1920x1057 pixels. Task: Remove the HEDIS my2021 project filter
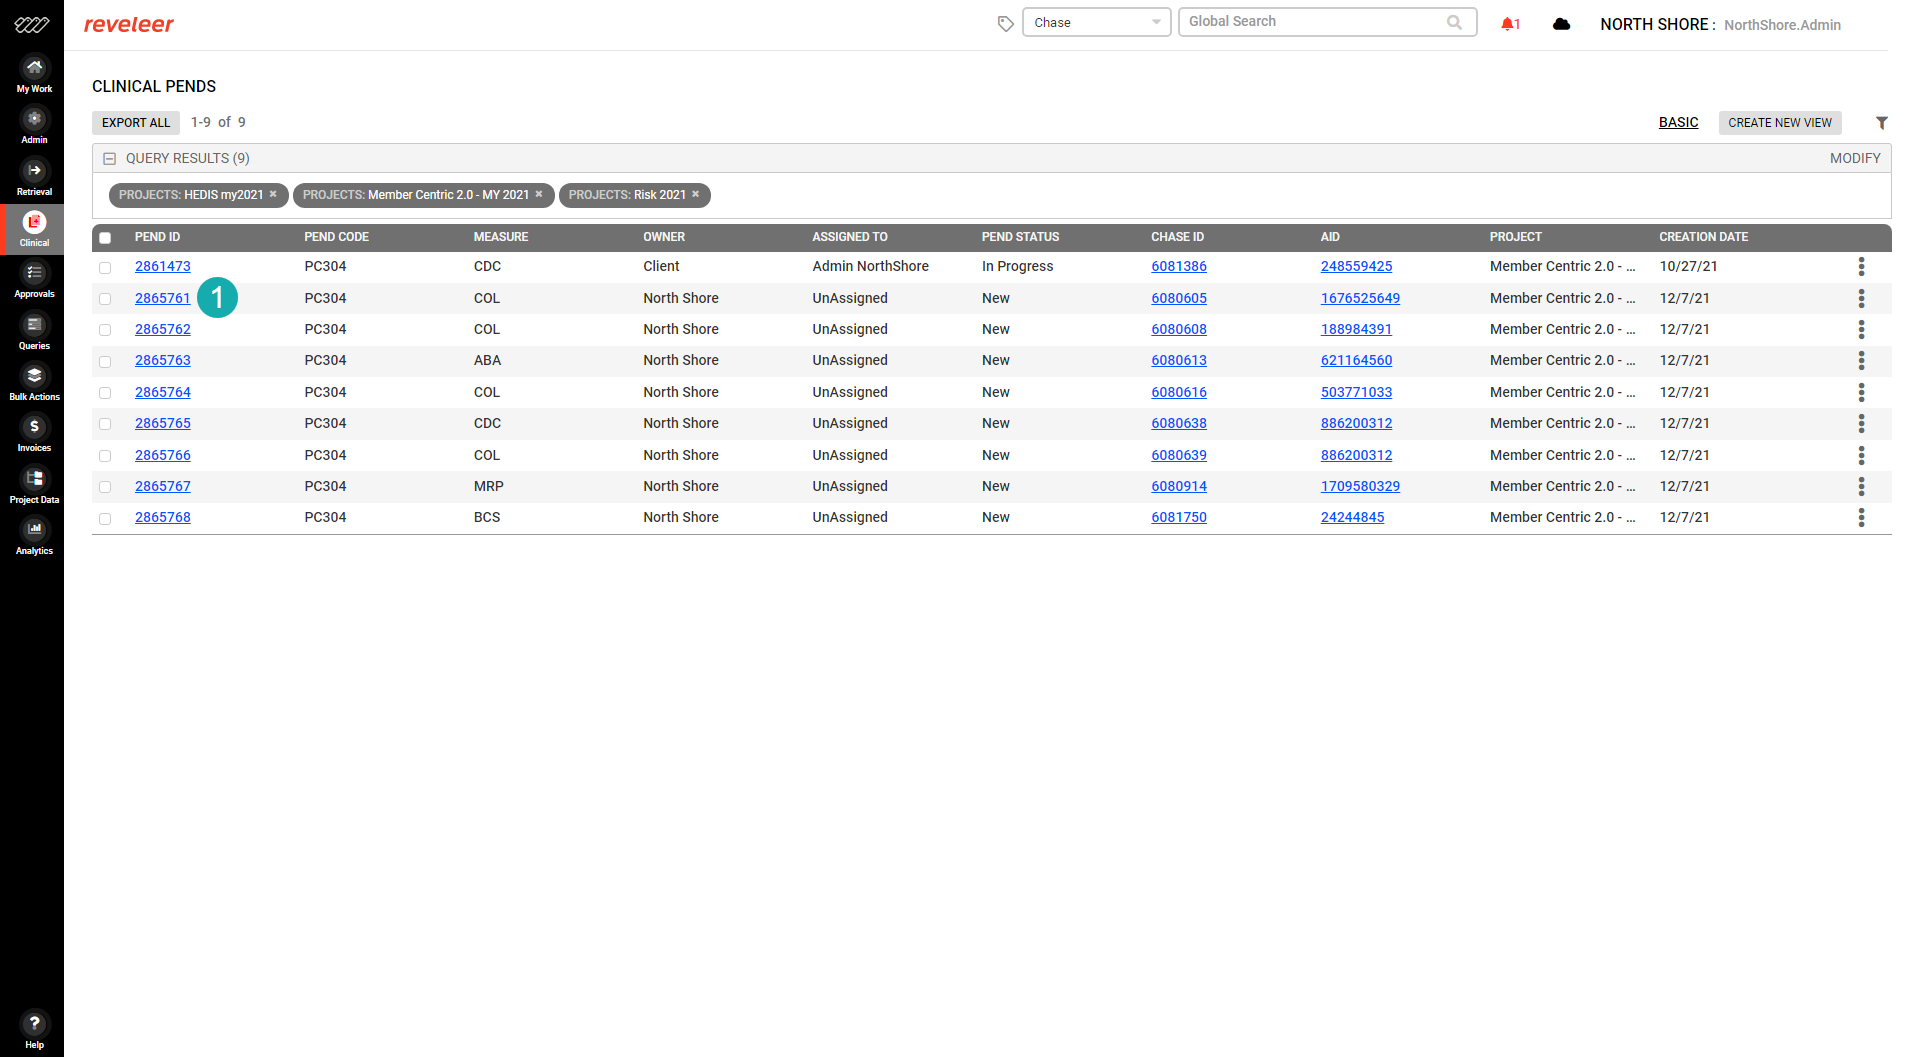pyautogui.click(x=273, y=194)
